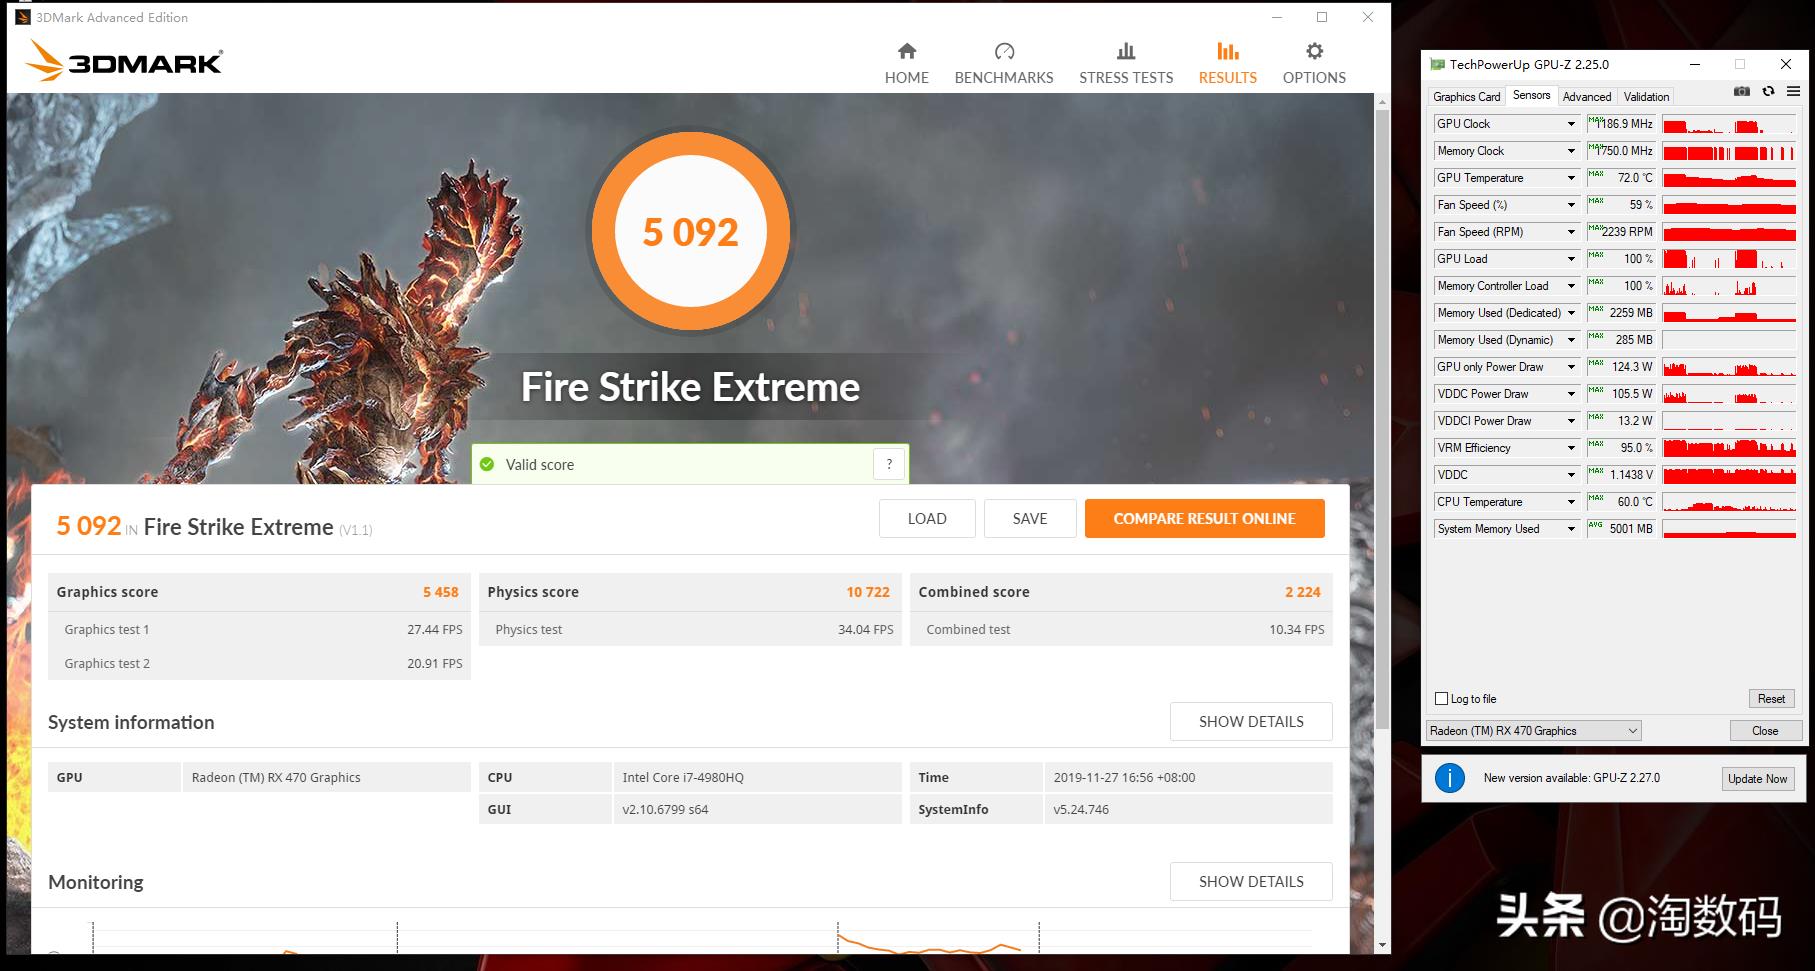Switch to the Graphics Card tab
Screen dimensions: 1815x971
[1466, 97]
